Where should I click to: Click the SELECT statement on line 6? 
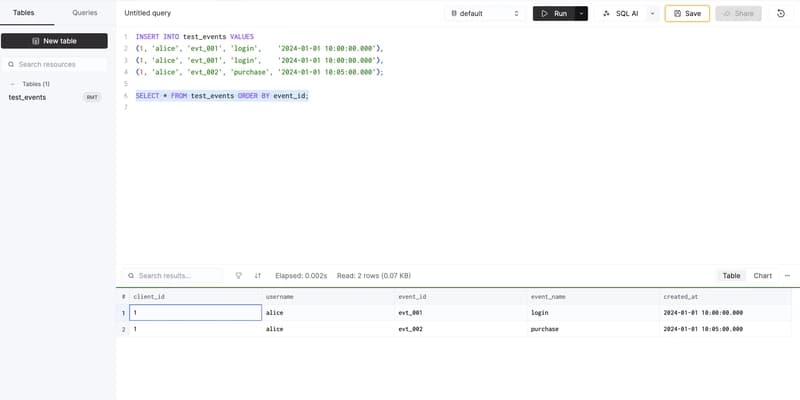pyautogui.click(x=222, y=96)
